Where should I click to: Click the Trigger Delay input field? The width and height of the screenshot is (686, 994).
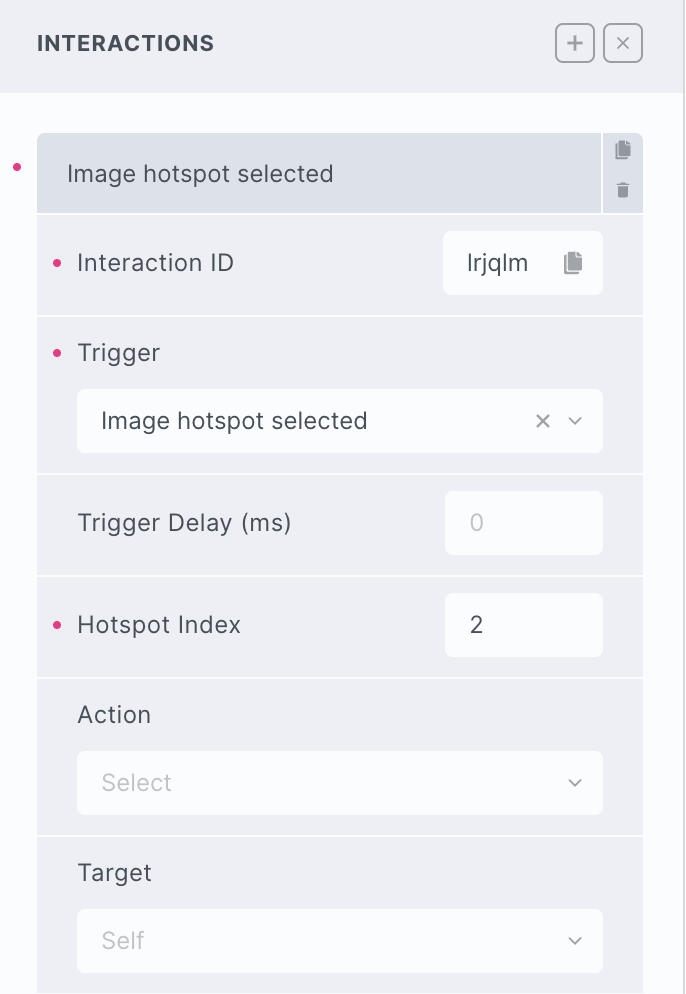pos(523,523)
